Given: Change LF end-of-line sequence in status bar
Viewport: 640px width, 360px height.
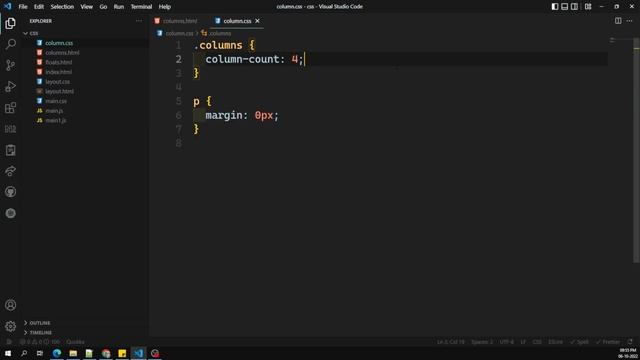Looking at the screenshot, I should tap(523, 342).
